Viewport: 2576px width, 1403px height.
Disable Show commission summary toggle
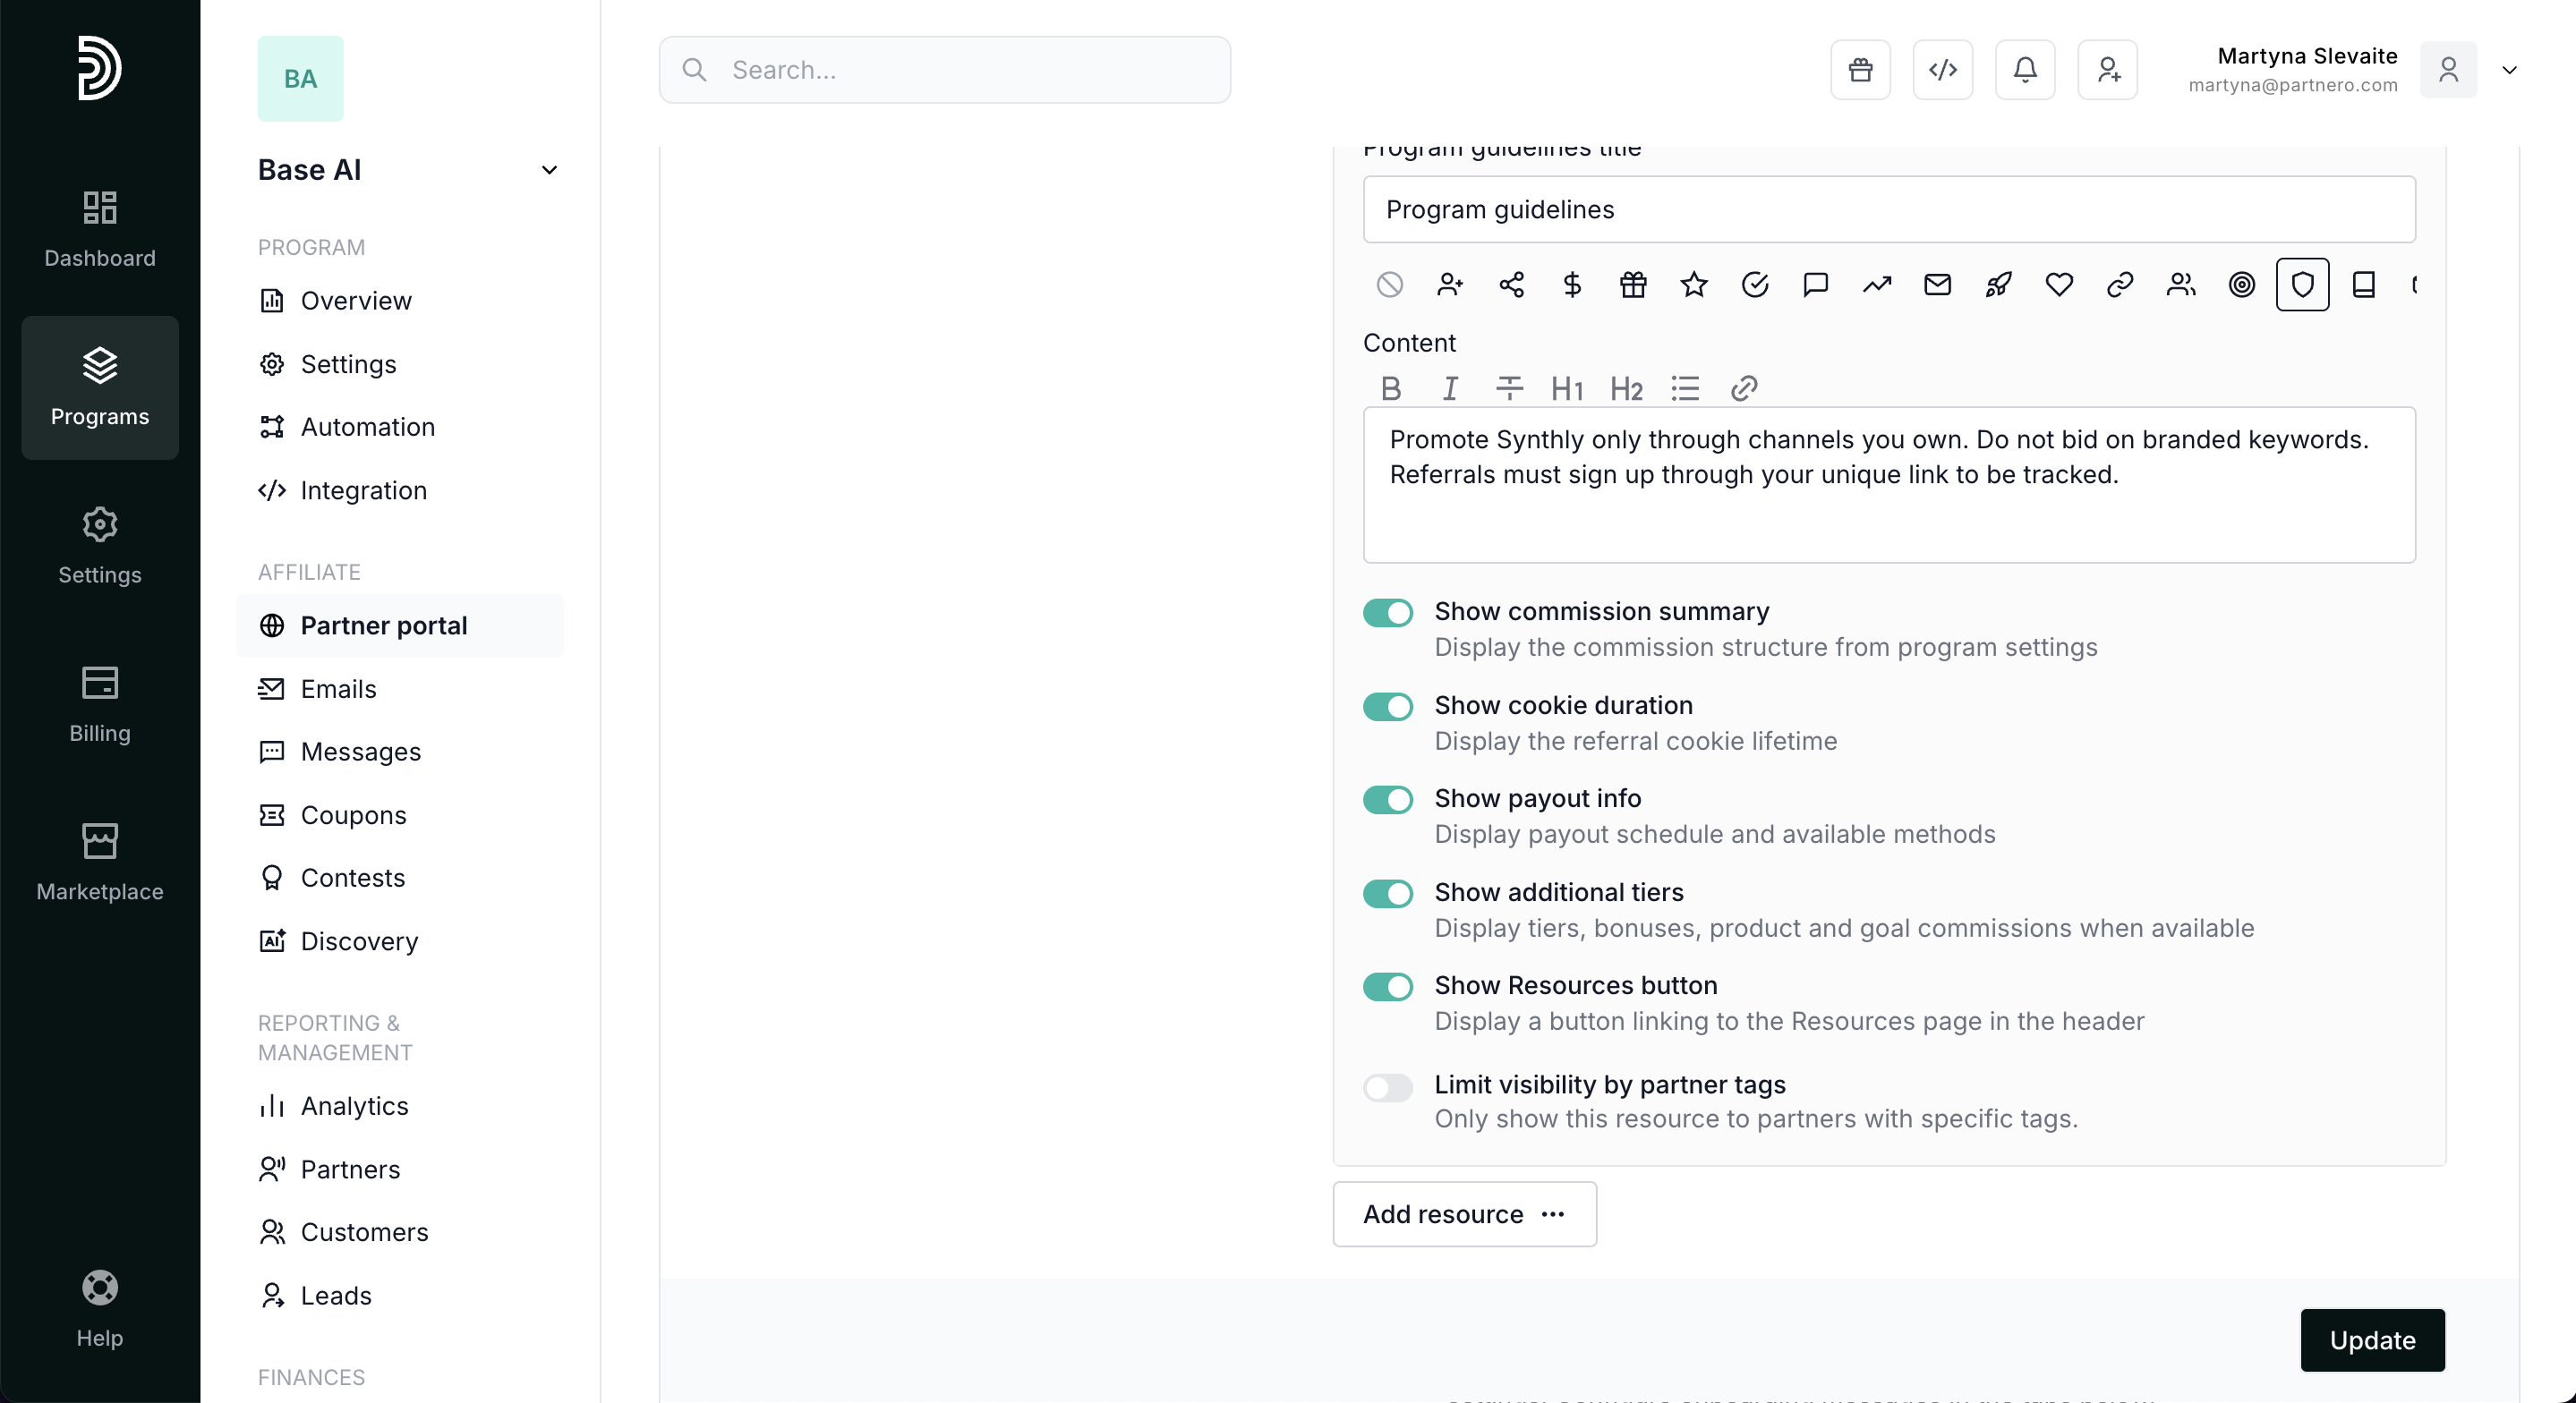[x=1388, y=612]
